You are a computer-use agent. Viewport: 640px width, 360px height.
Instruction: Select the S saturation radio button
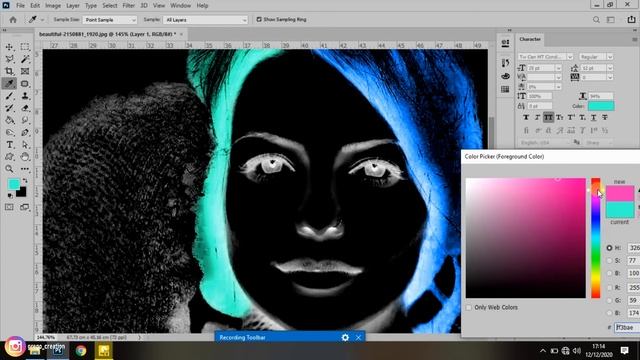coord(609,260)
